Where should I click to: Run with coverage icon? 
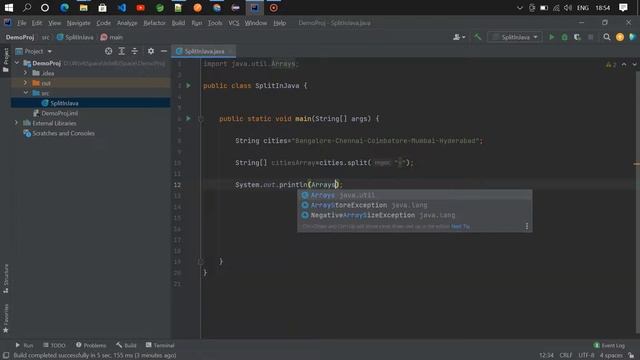[x=577, y=37]
